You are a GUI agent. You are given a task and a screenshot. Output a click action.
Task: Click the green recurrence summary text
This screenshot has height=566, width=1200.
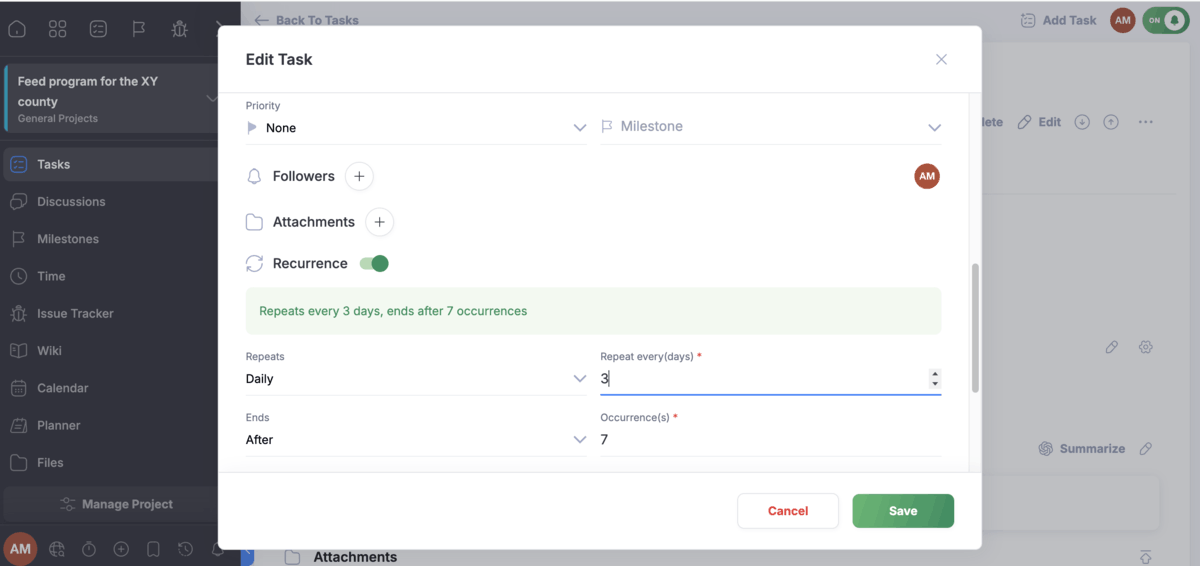(x=393, y=311)
